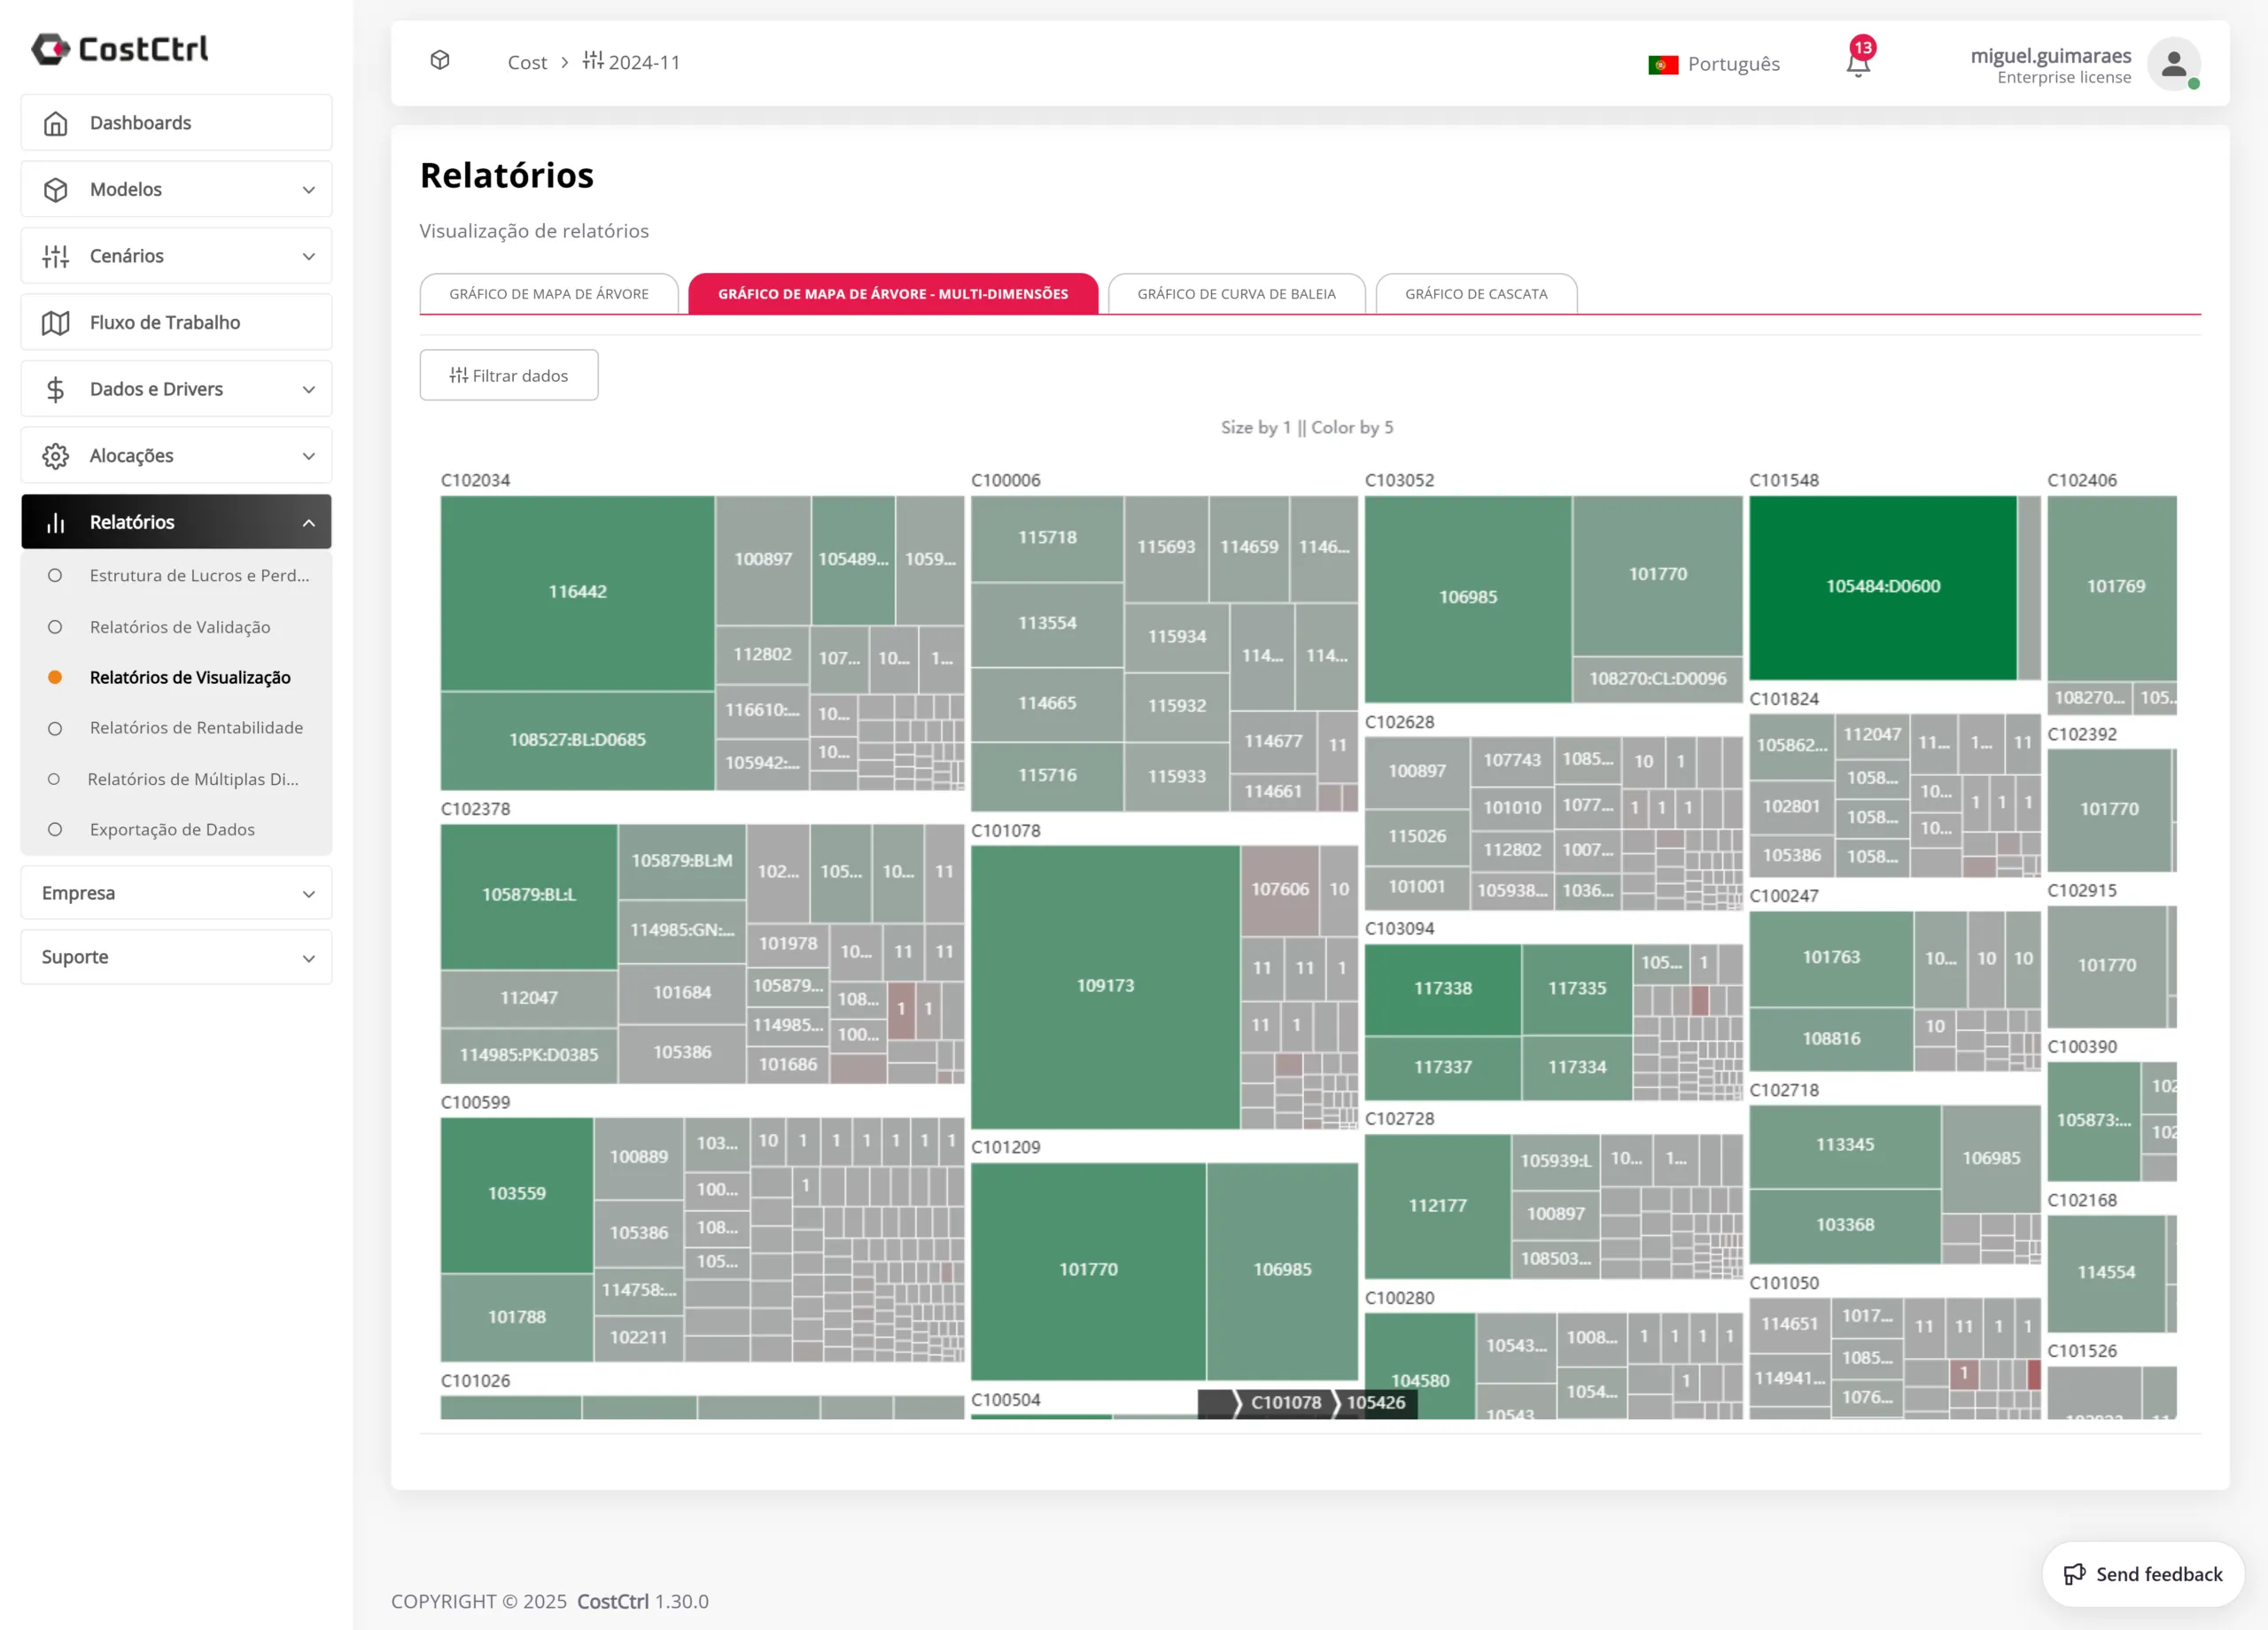Screen dimensions: 2268x1630
Task: Click the Relatórios bar-chart icon
Action: [x=55, y=521]
